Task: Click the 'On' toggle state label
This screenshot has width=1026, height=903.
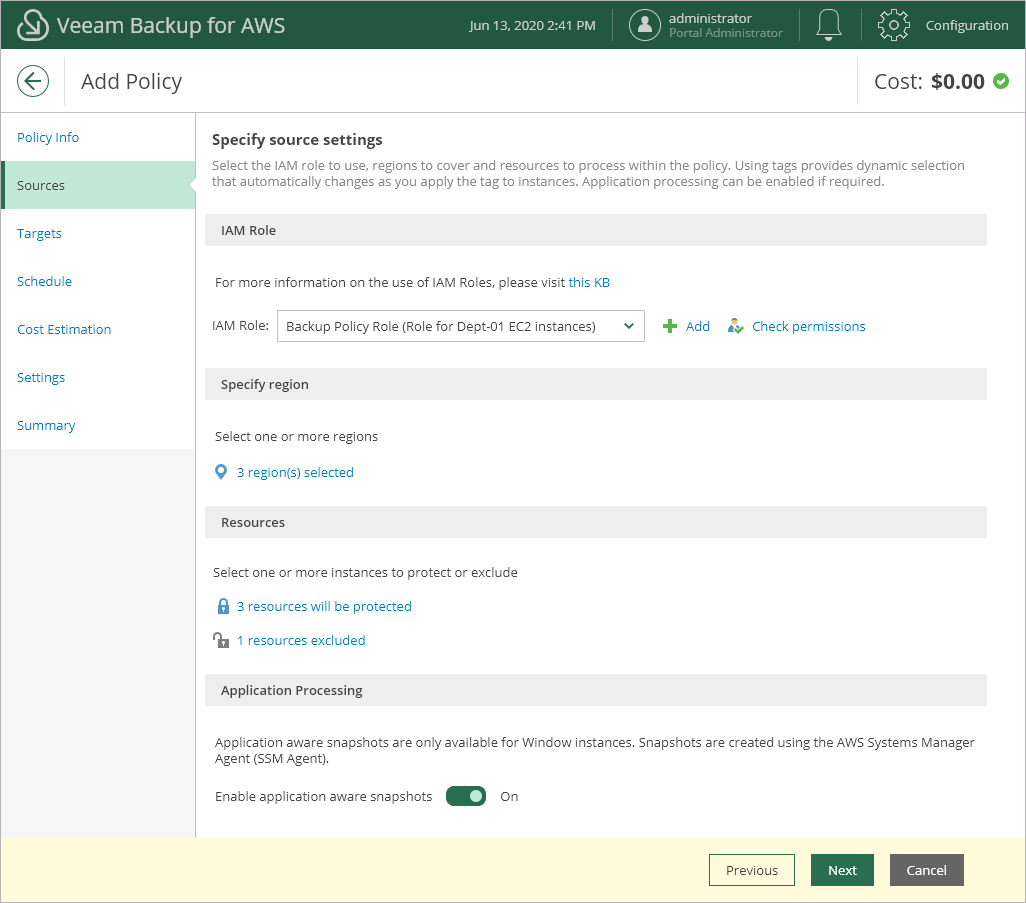Action: (509, 796)
